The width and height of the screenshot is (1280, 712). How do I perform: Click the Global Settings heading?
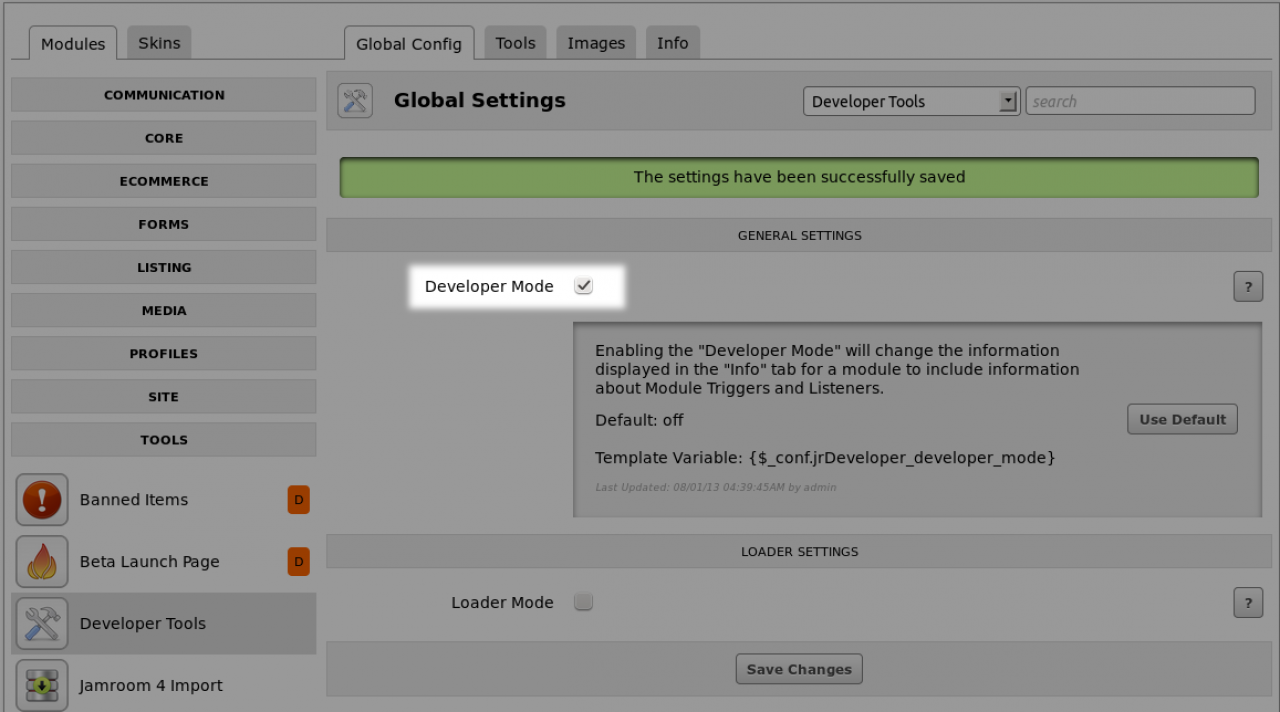[x=480, y=100]
